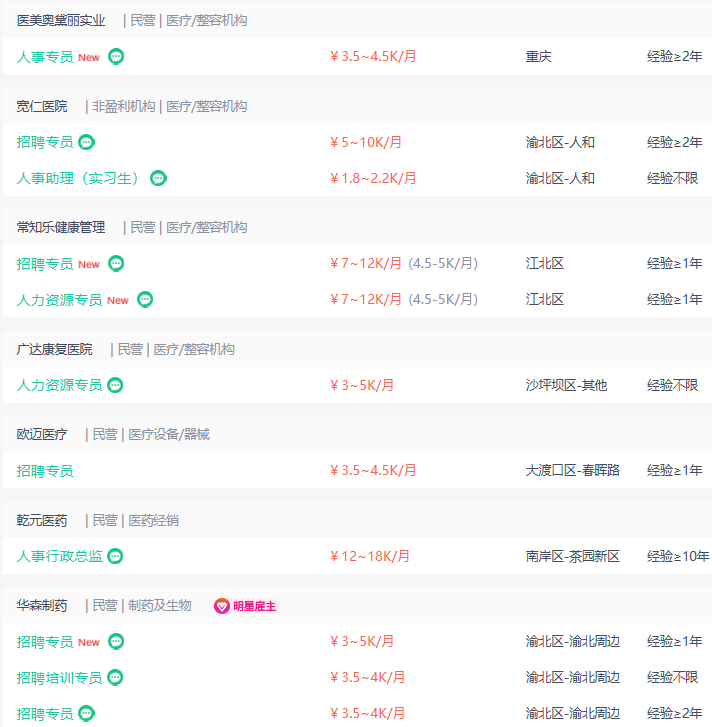712x727 pixels.
Task: Message recruiter for 人事行政总监 job
Action: [116, 556]
